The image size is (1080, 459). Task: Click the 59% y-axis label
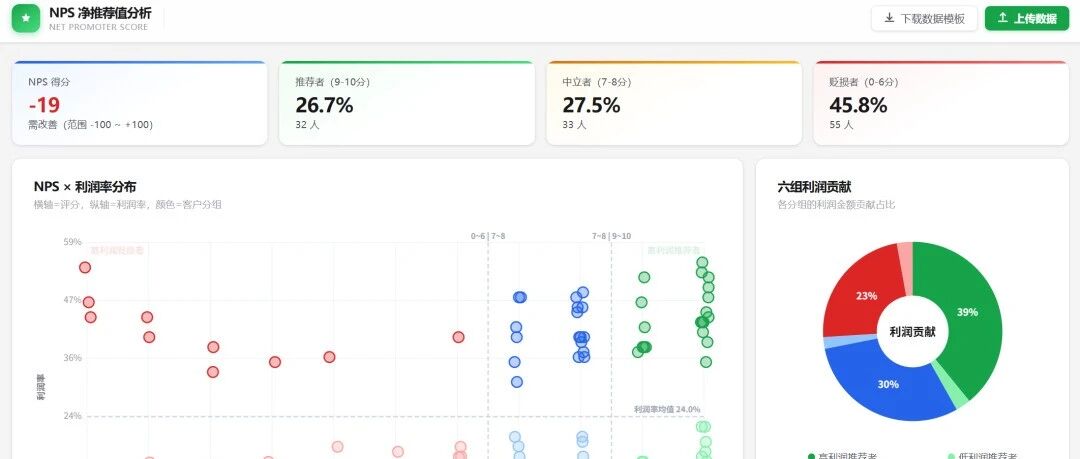click(72, 242)
